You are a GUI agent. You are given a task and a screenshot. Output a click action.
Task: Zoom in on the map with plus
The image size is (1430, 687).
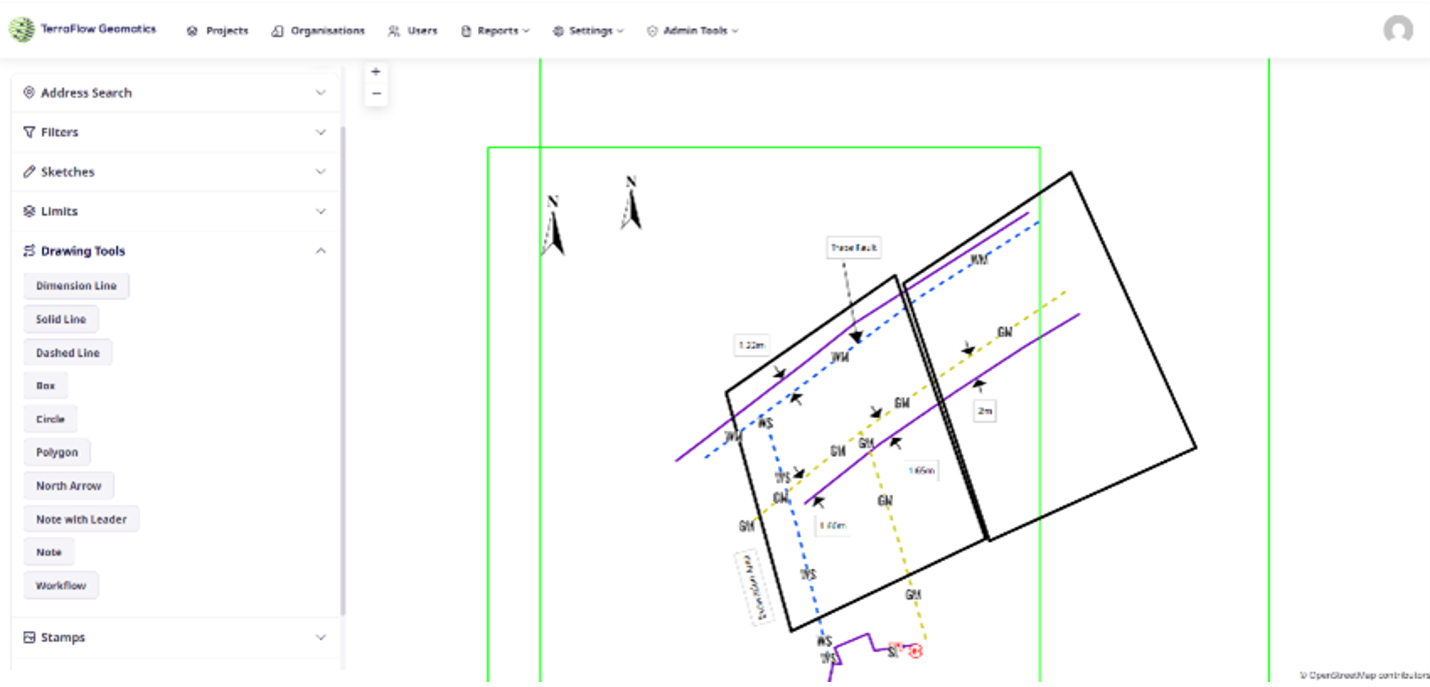pyautogui.click(x=376, y=72)
